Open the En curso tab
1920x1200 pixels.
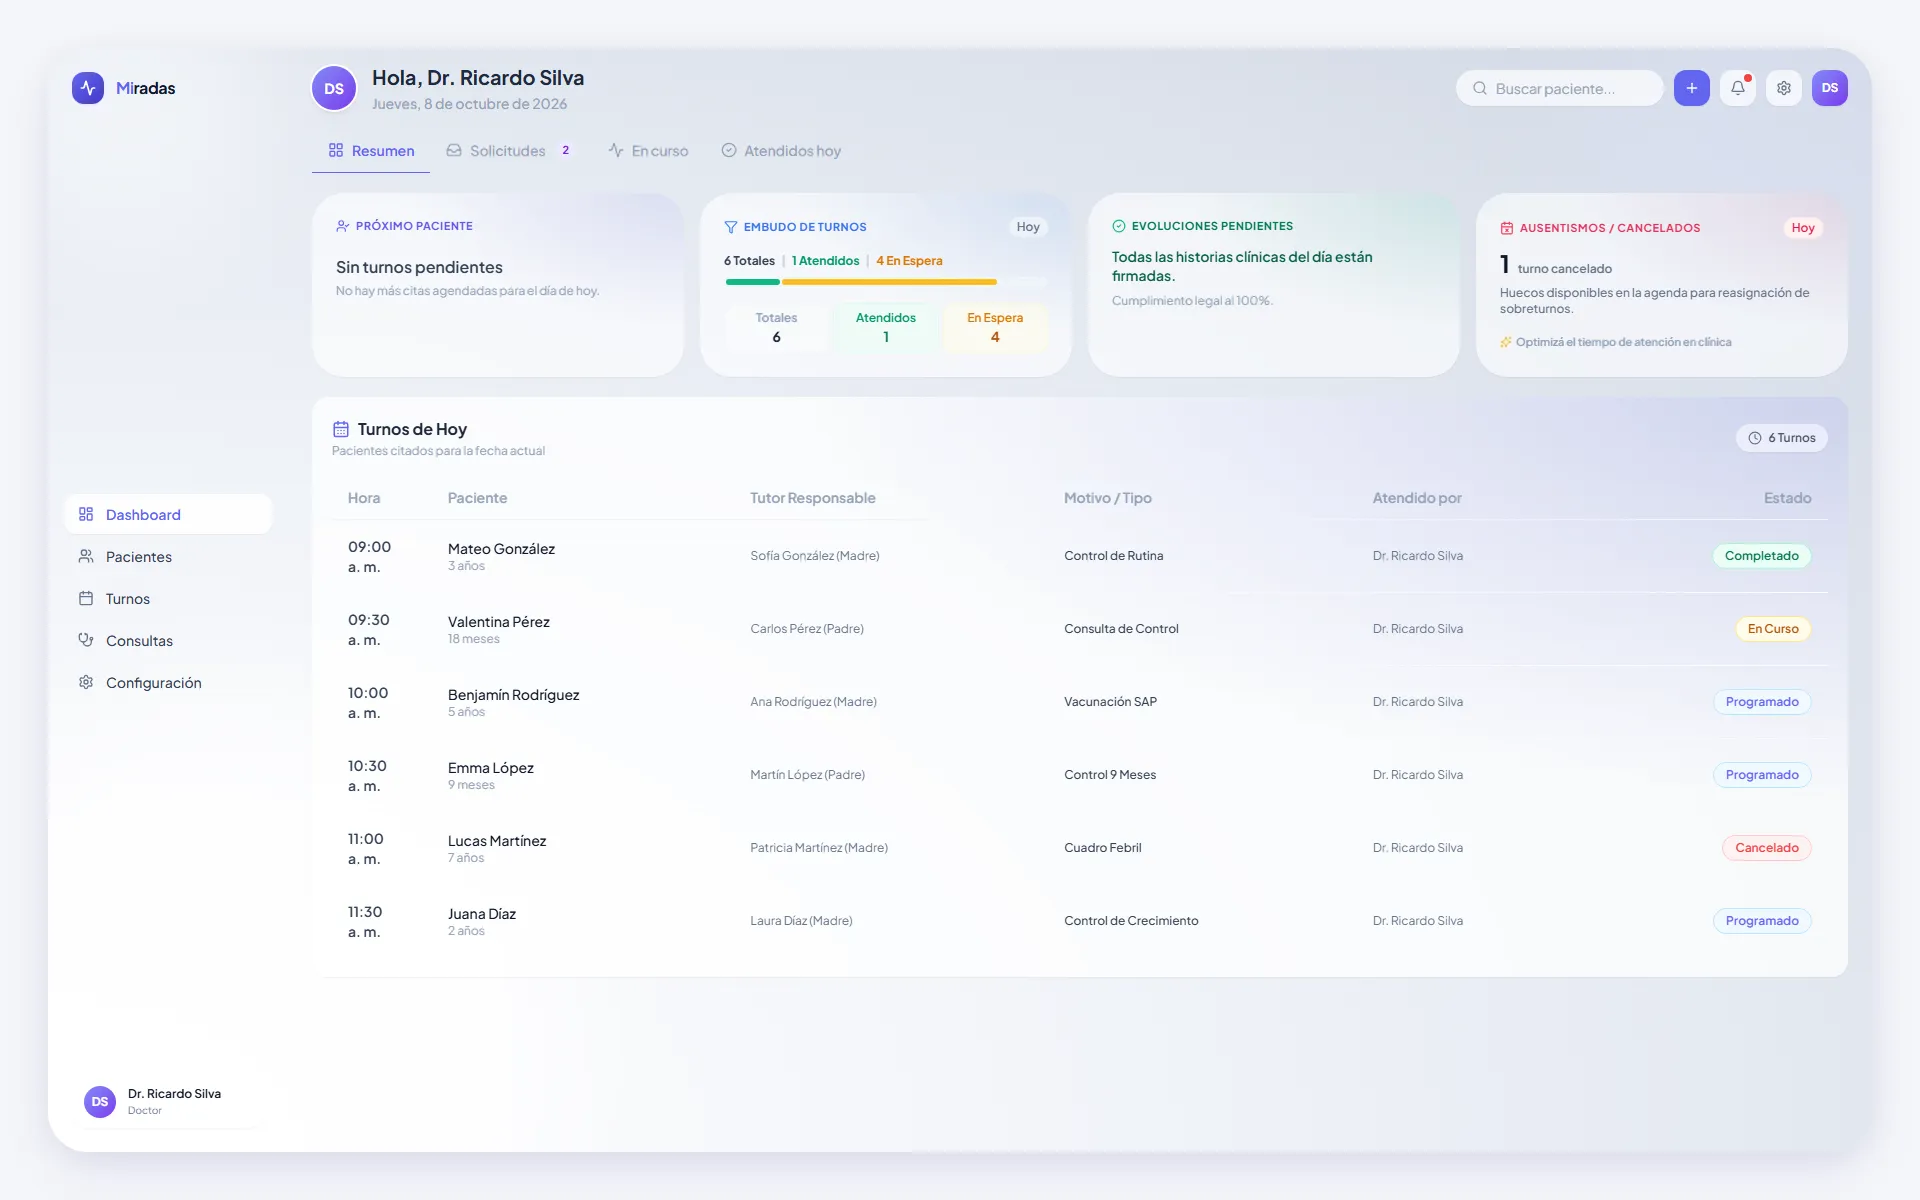[x=648, y=151]
